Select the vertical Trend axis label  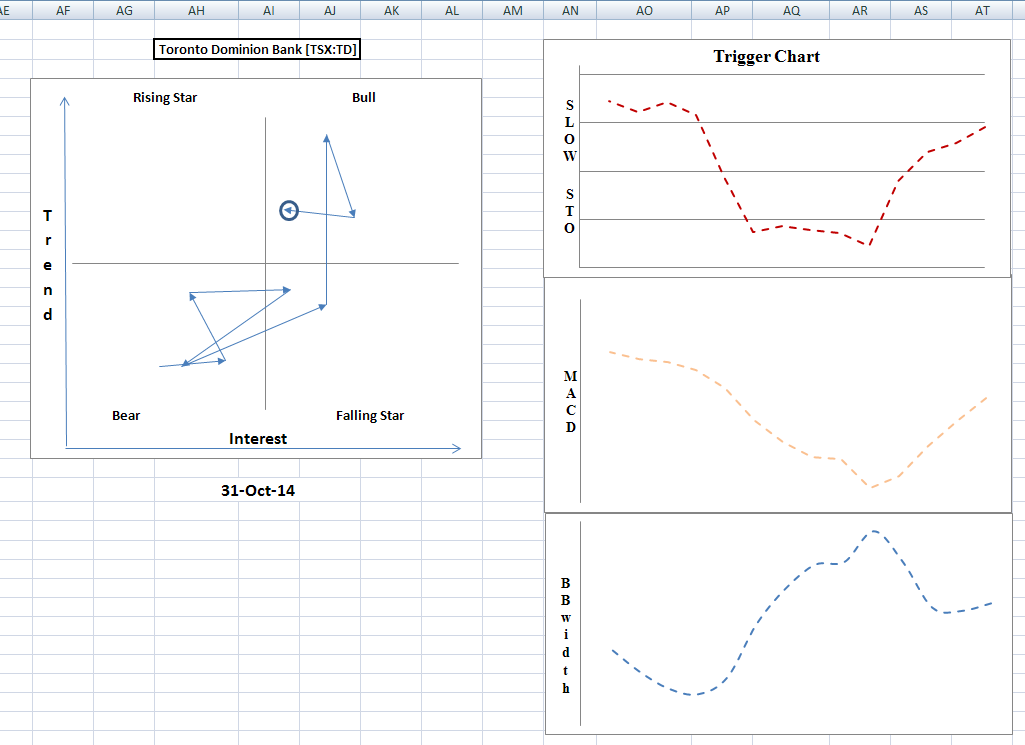coord(48,265)
